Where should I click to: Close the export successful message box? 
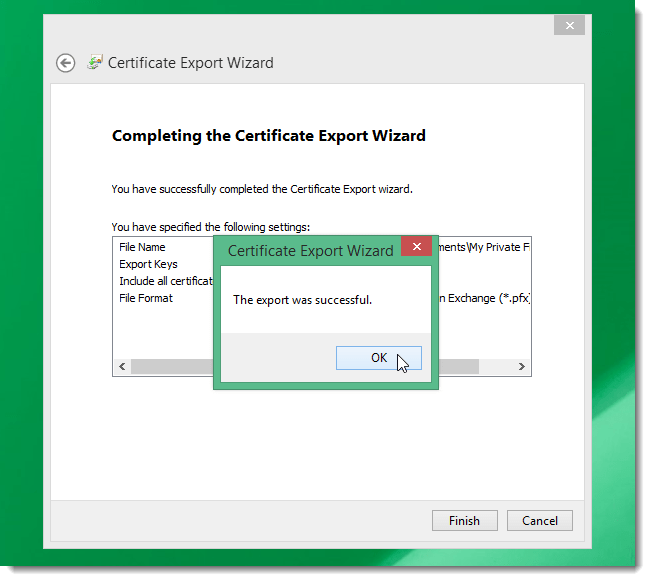click(417, 247)
